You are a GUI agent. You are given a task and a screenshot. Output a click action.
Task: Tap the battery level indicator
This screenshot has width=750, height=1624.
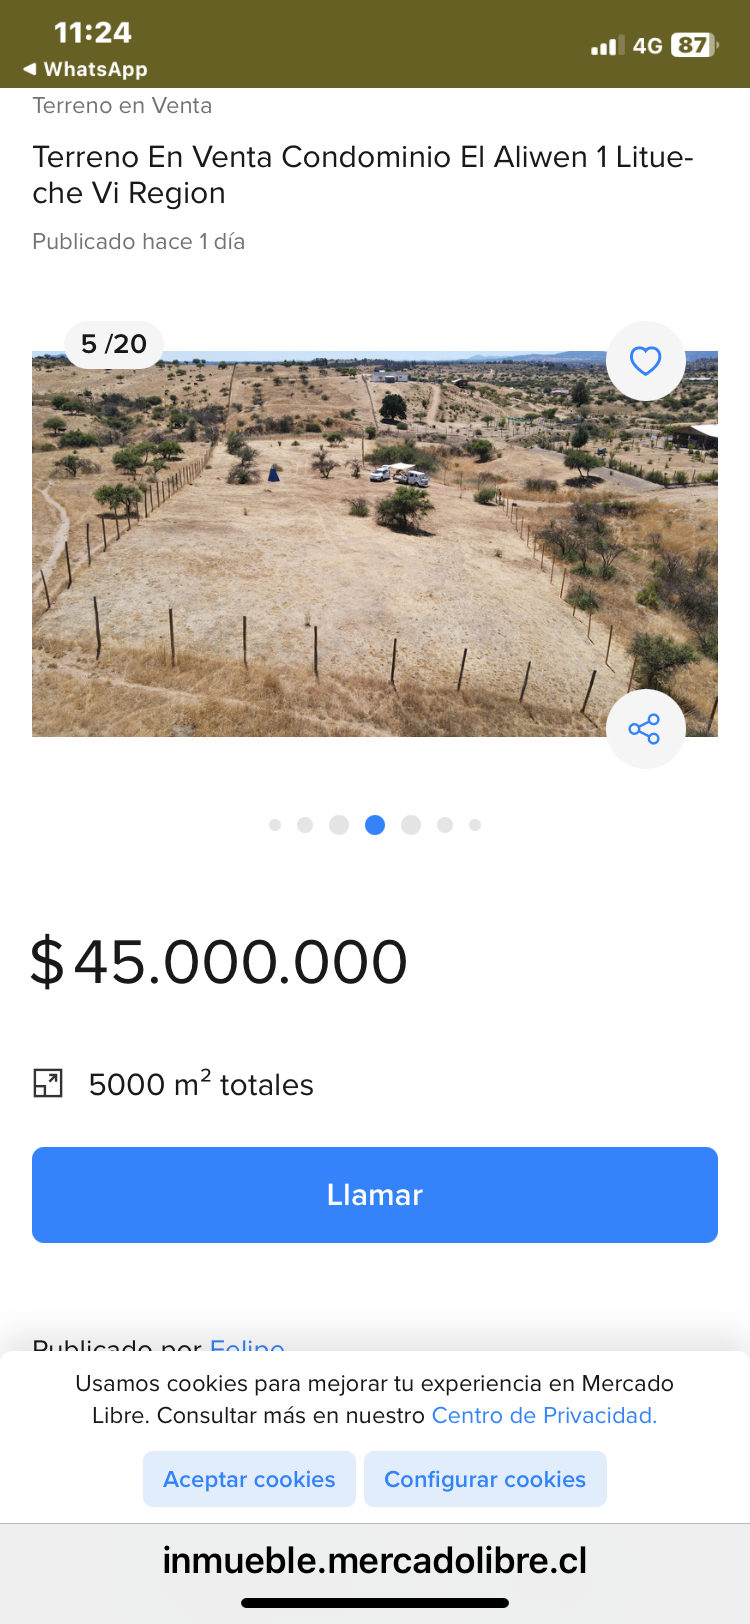695,45
